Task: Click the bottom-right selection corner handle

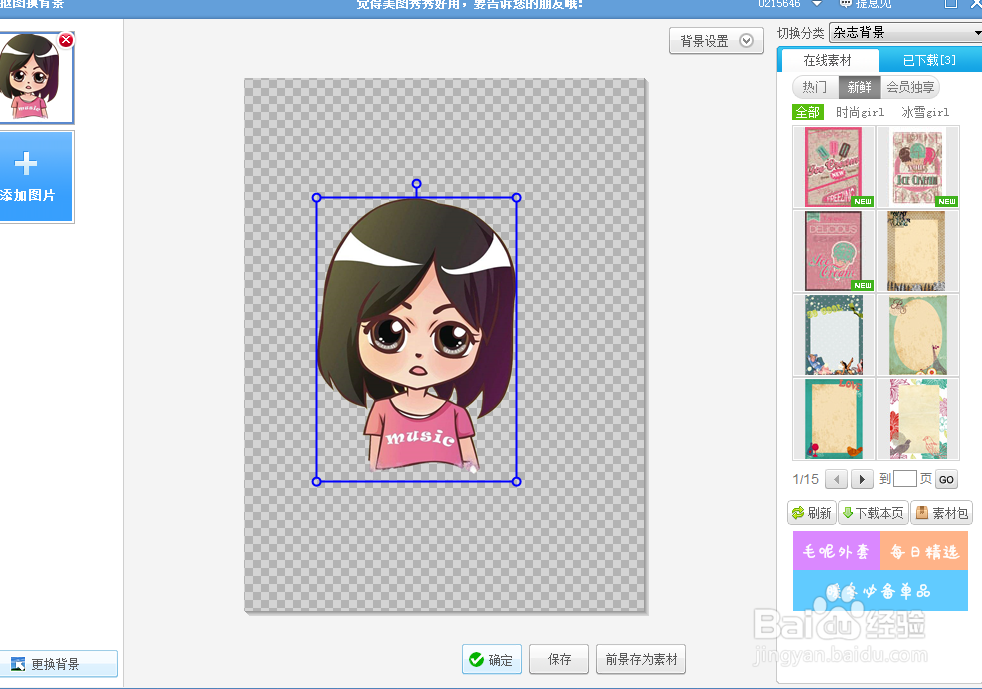Action: 517,482
